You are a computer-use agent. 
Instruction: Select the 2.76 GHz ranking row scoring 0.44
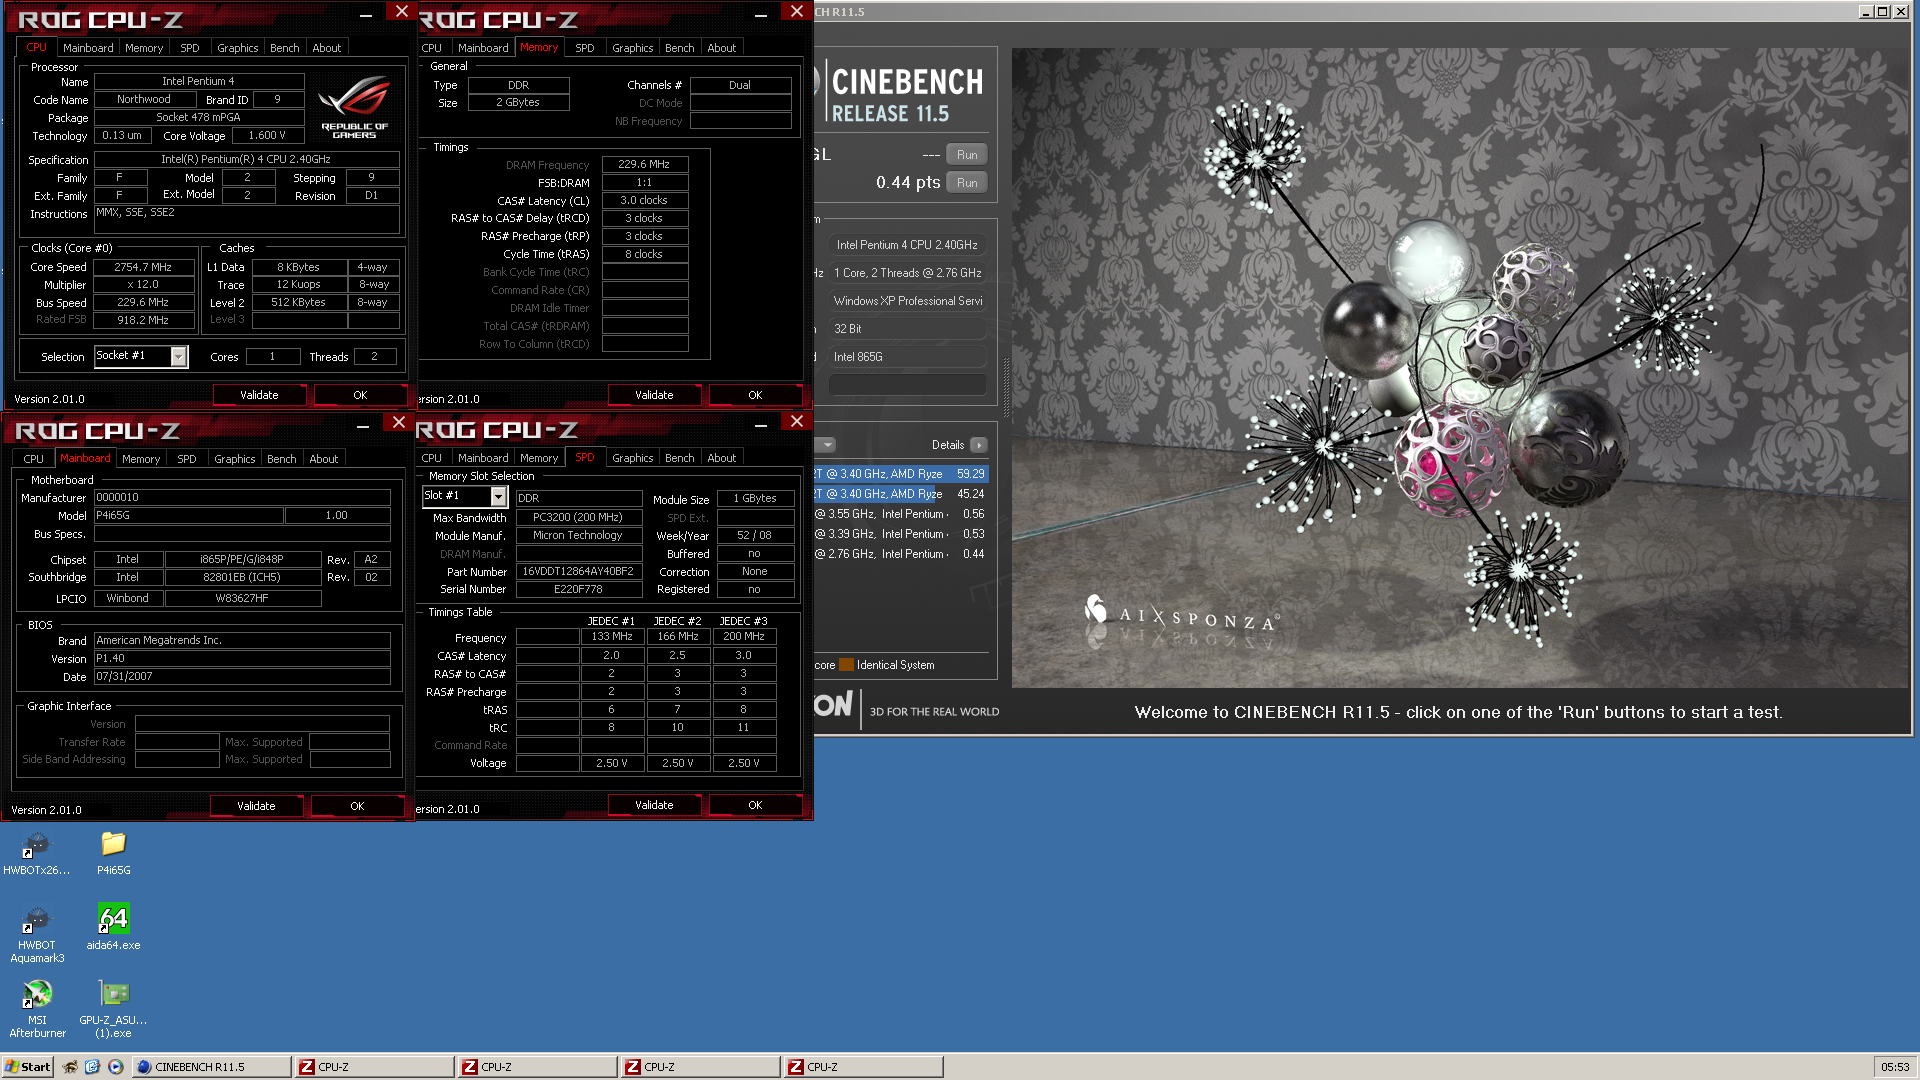click(x=901, y=554)
